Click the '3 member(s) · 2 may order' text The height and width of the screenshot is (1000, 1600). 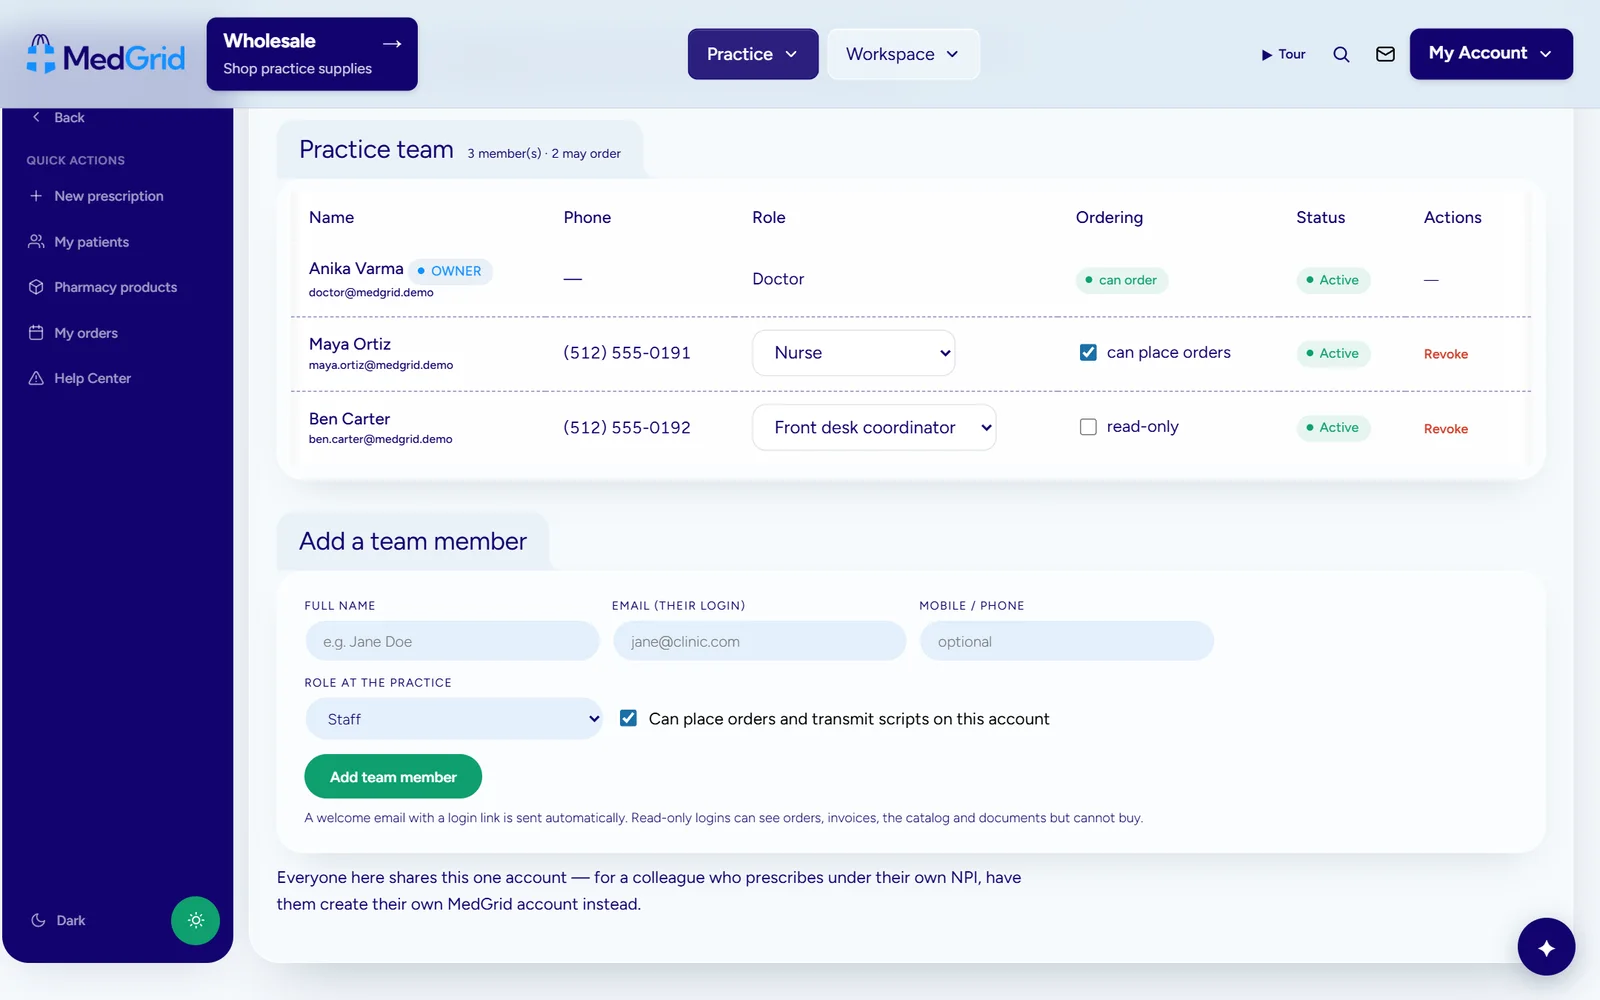pos(544,153)
